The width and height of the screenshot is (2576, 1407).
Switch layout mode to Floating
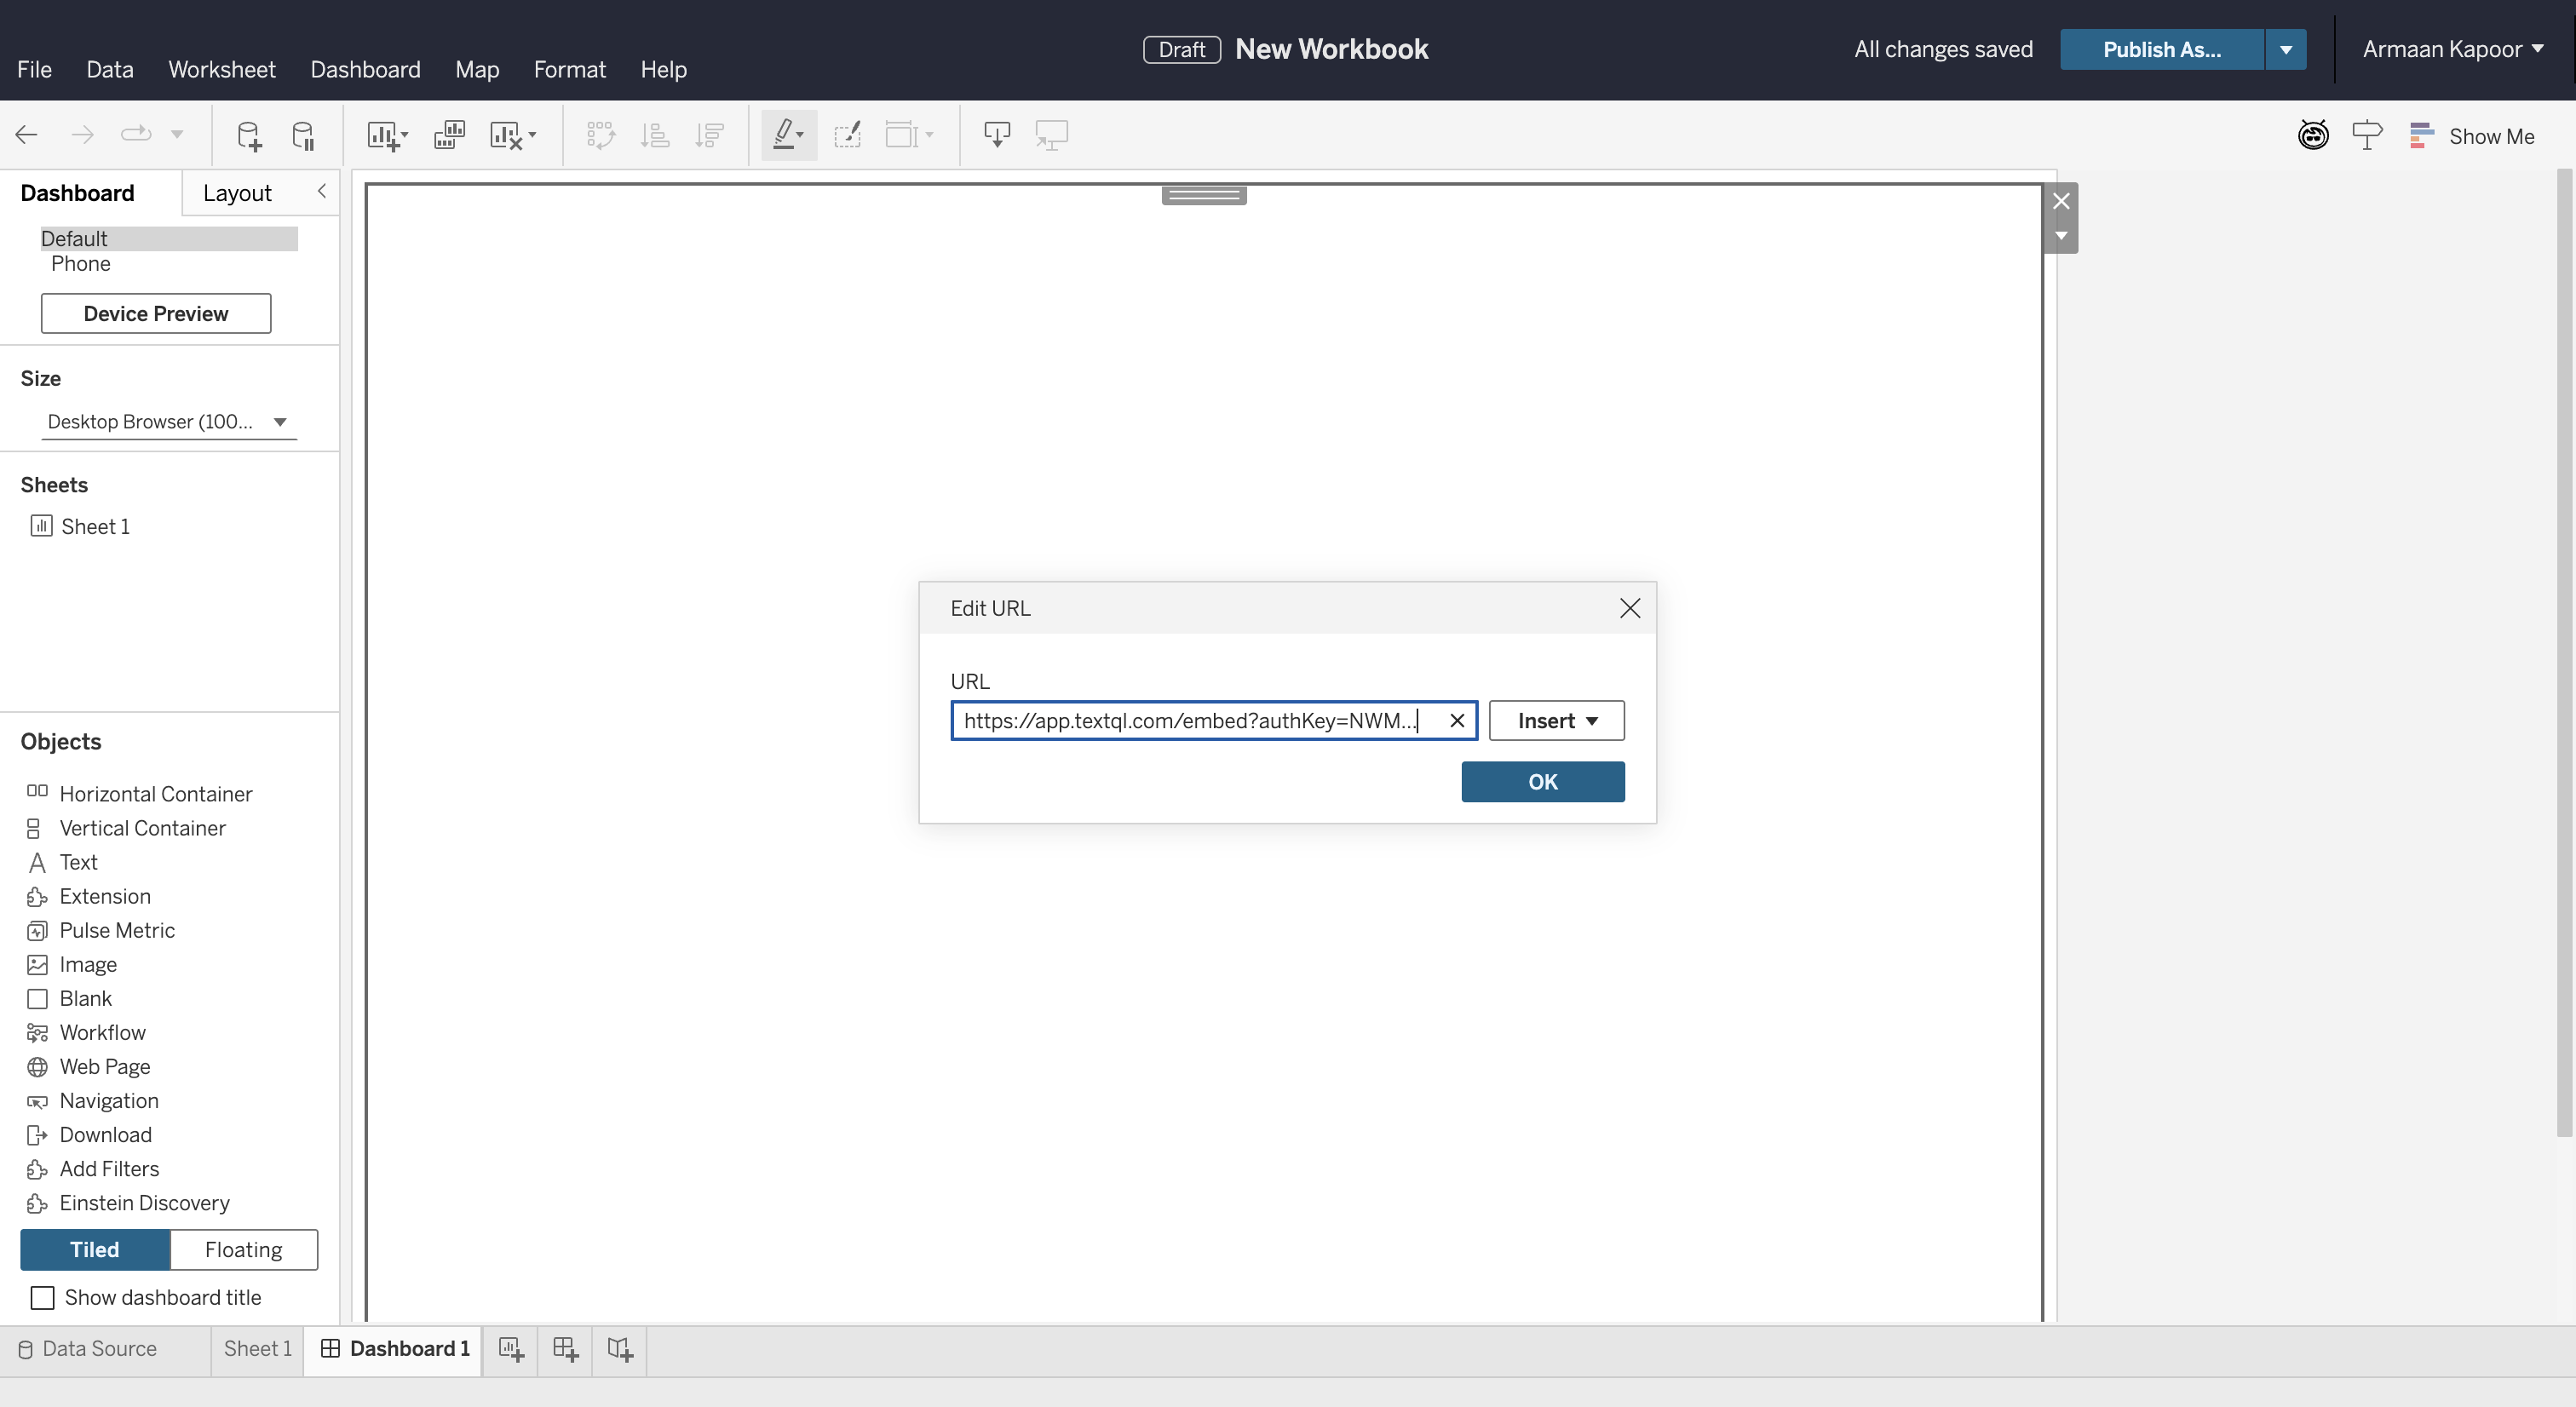(243, 1249)
